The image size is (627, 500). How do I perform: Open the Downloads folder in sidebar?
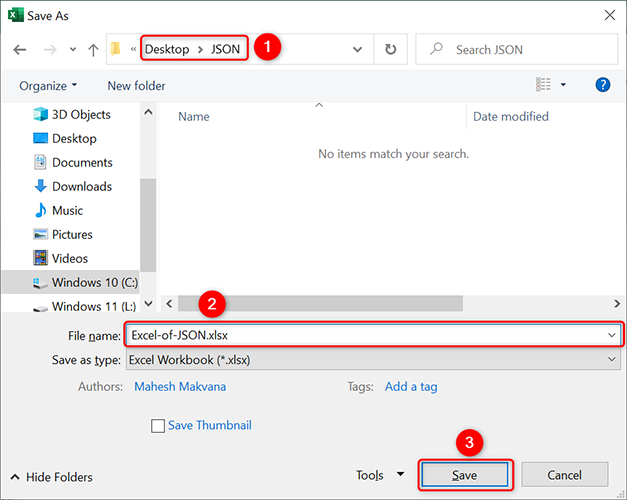(x=81, y=186)
